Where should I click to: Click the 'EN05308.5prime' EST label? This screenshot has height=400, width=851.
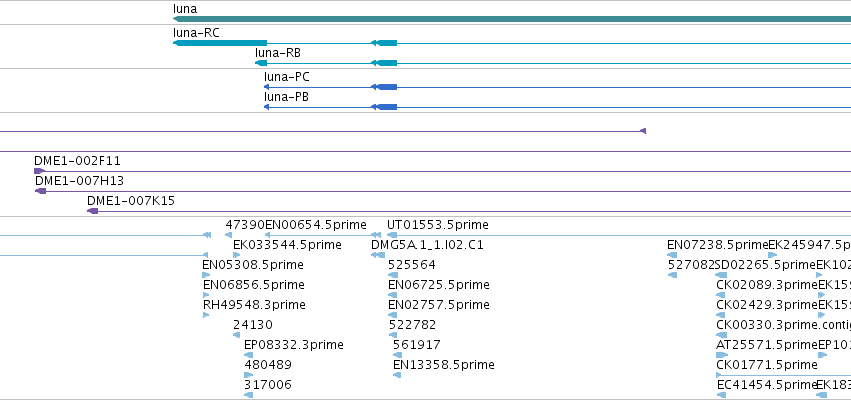[x=253, y=265]
